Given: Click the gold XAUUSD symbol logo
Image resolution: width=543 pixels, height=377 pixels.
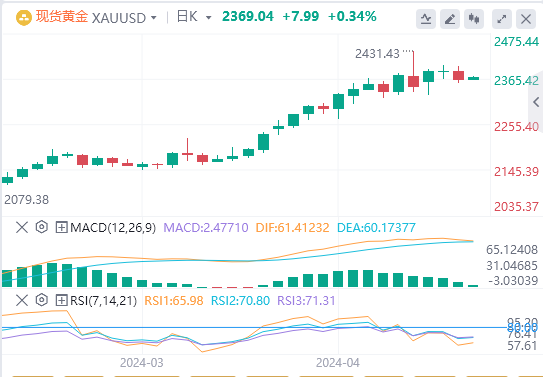Looking at the screenshot, I should point(24,17).
